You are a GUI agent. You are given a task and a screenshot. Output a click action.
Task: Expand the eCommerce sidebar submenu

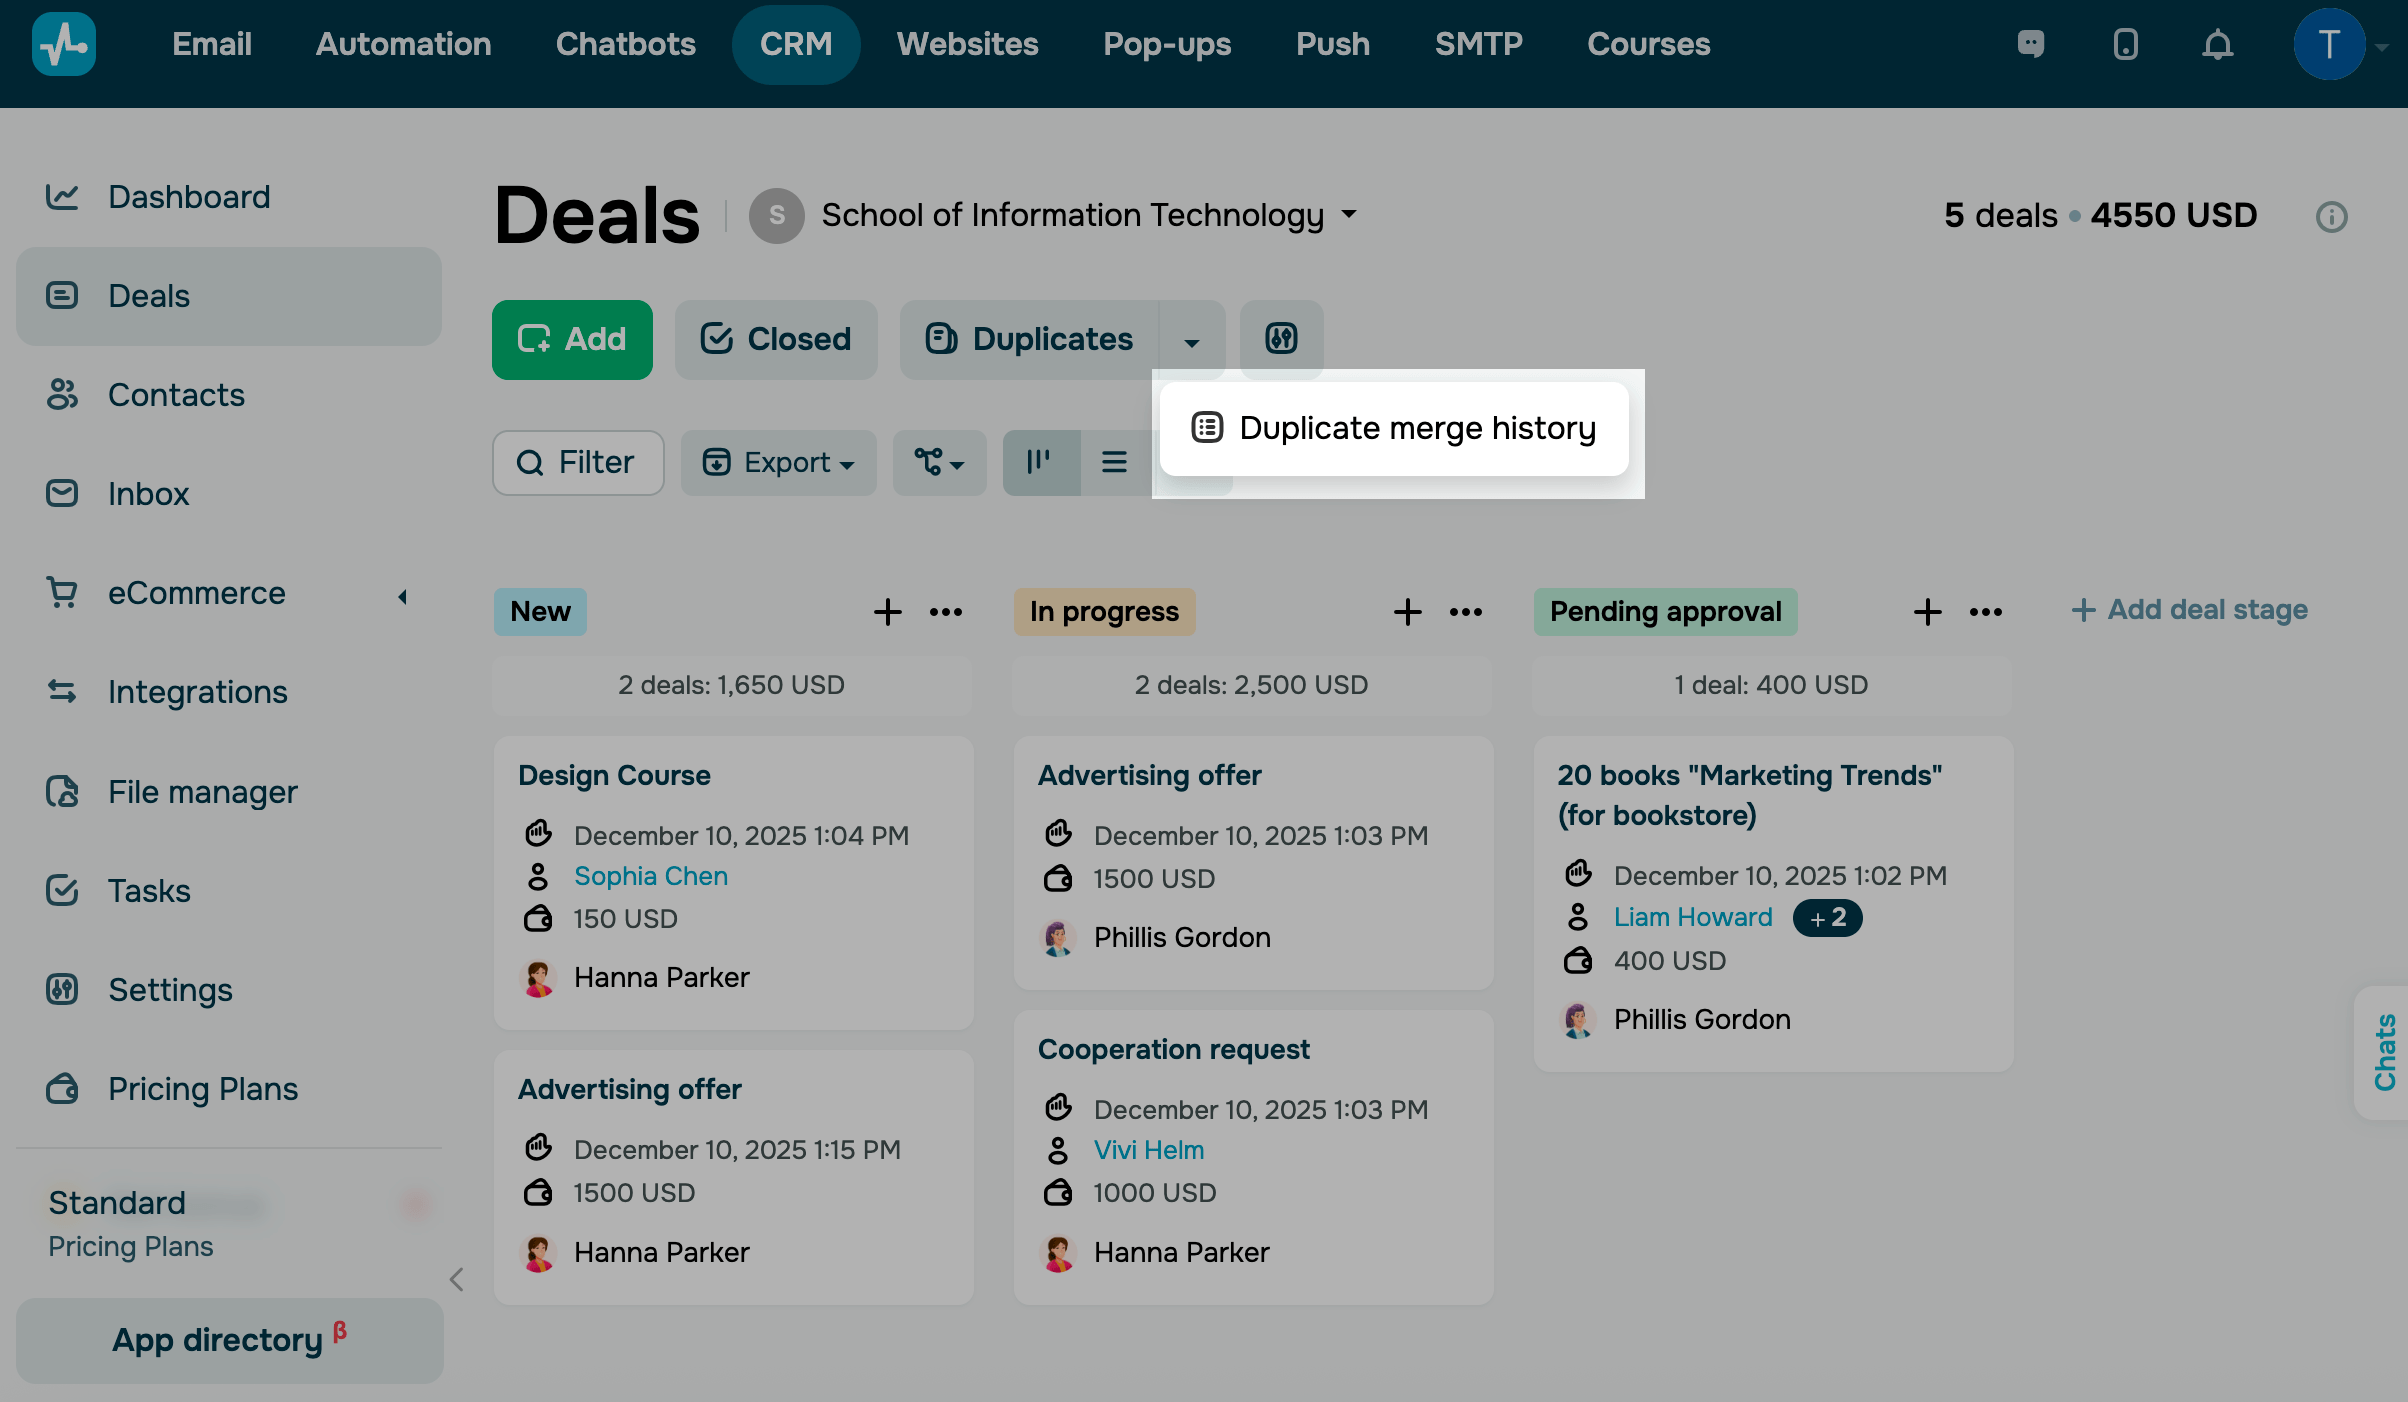pyautogui.click(x=402, y=596)
